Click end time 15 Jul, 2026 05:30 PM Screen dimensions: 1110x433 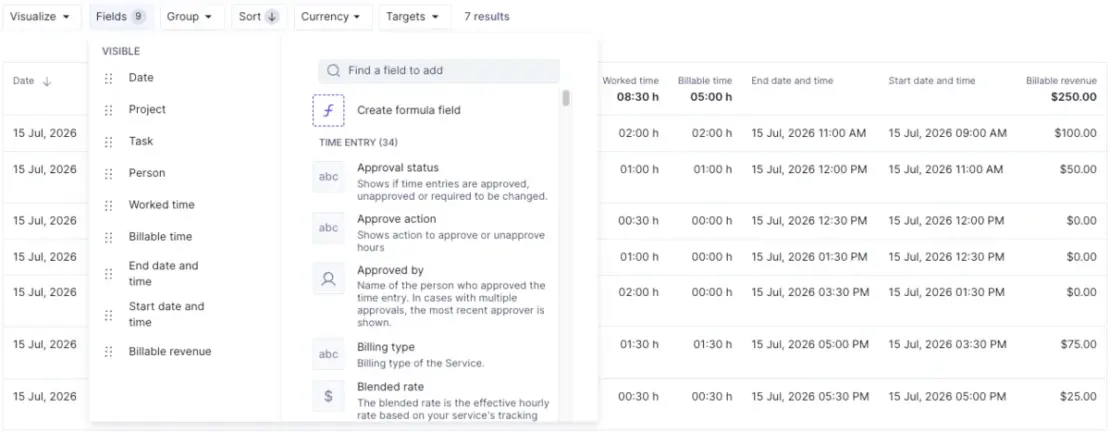[x=809, y=397]
